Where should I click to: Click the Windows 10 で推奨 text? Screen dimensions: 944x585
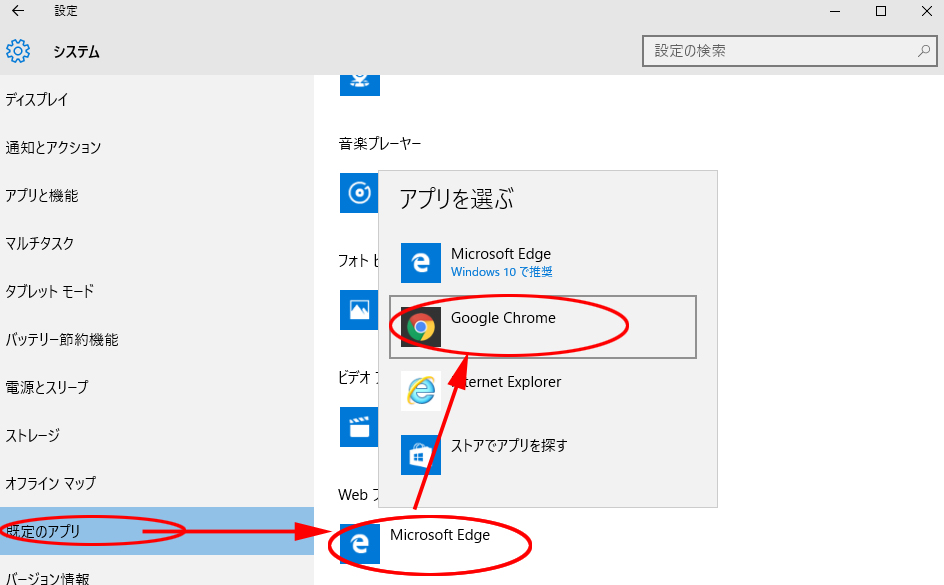(502, 272)
